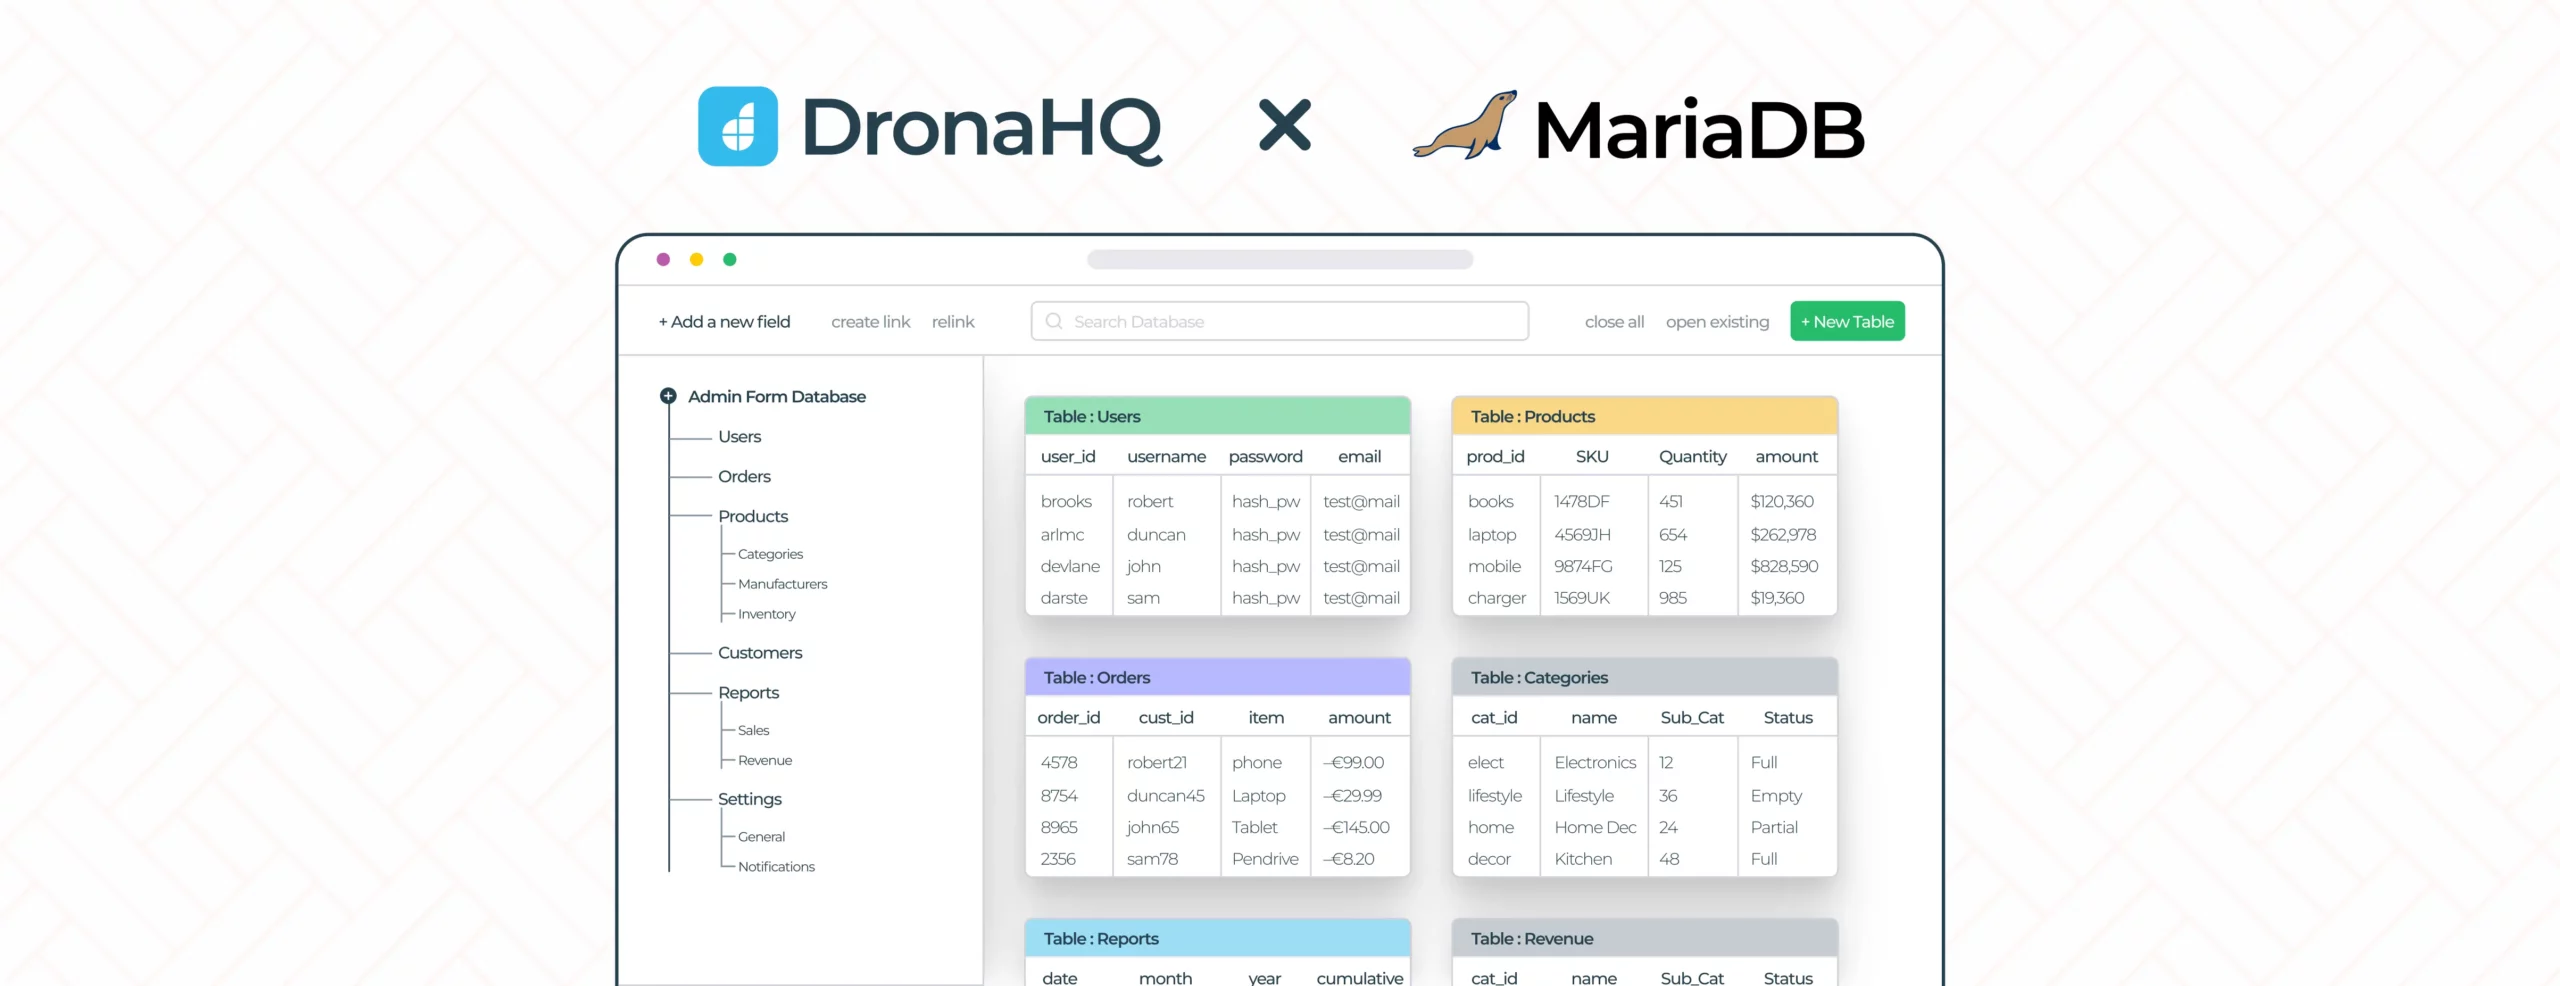Screen dimensions: 2560x986
Task: Click the purple window dot
Action: pyautogui.click(x=663, y=259)
